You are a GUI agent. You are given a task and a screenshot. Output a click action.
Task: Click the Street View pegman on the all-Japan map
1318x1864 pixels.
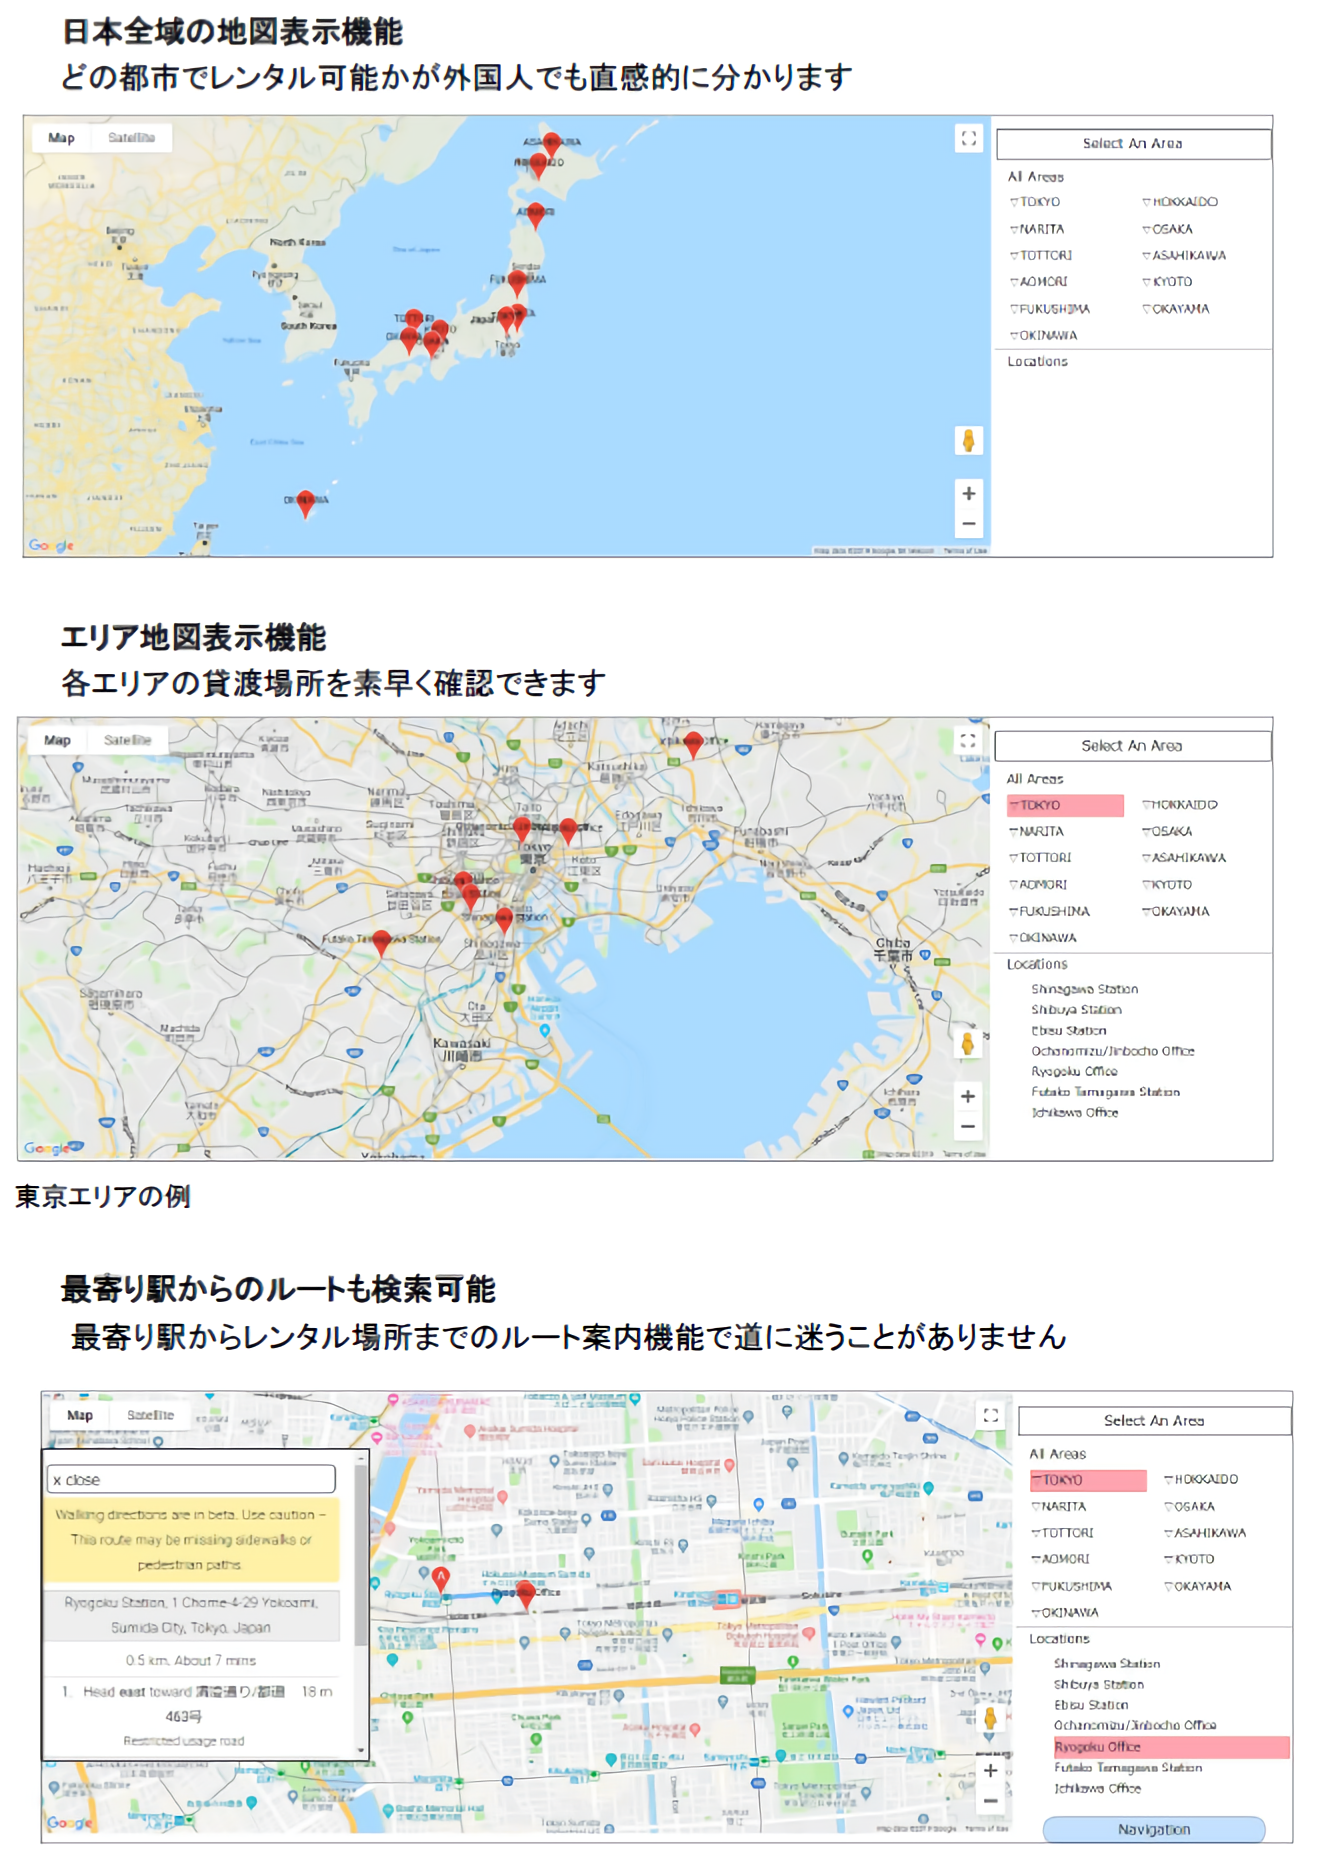coord(968,441)
